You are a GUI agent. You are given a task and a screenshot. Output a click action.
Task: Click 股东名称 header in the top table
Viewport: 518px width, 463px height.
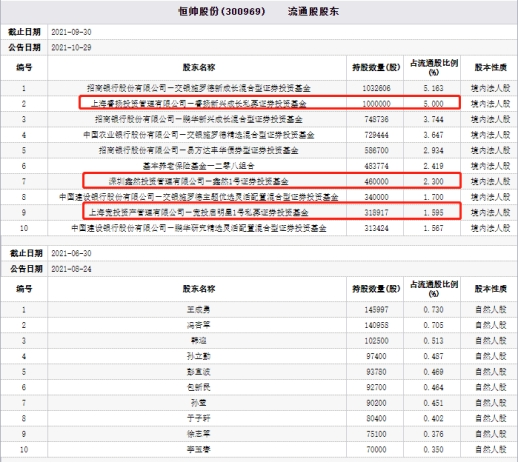point(199,67)
